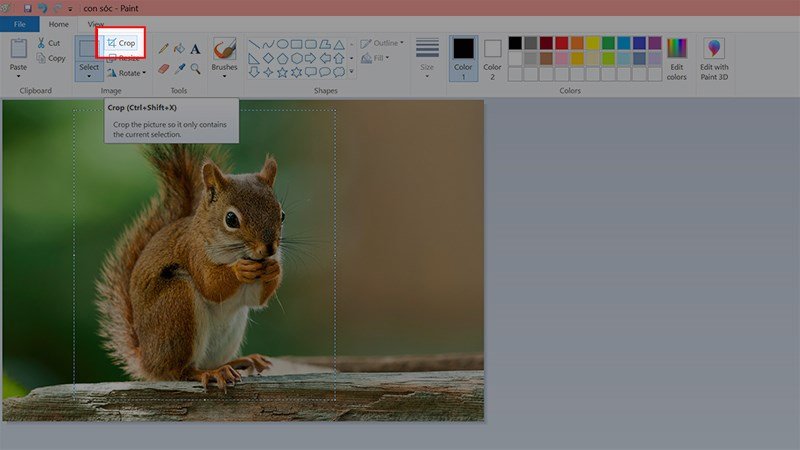The height and width of the screenshot is (450, 800).
Task: Select the Eraser tool
Action: coord(163,68)
